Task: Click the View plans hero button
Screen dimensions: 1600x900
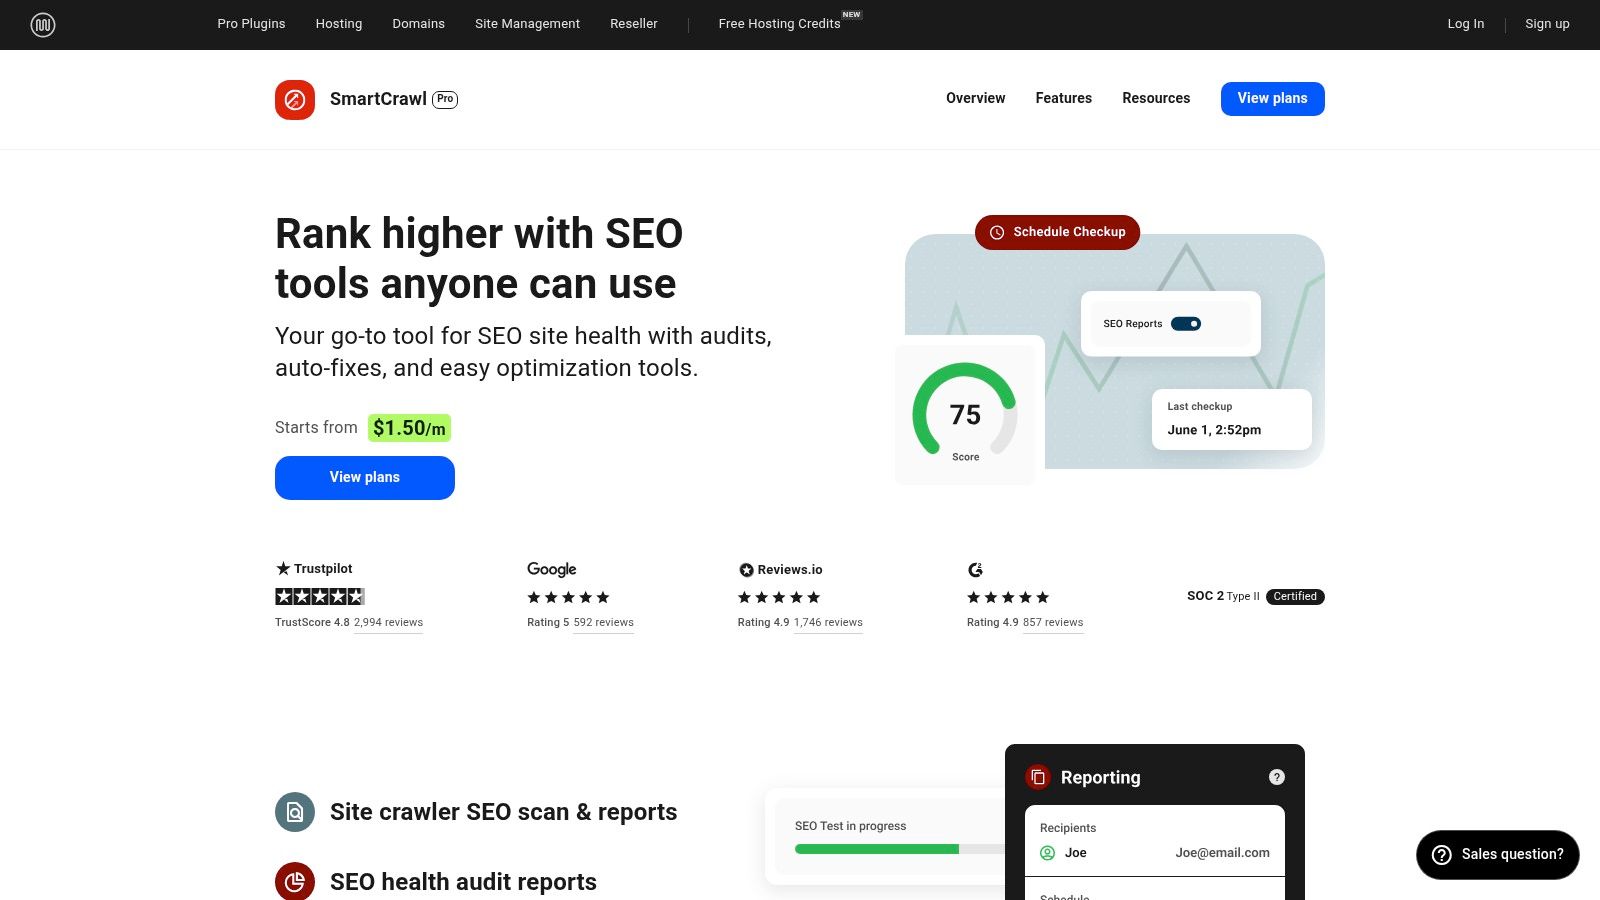Action: [x=364, y=477]
